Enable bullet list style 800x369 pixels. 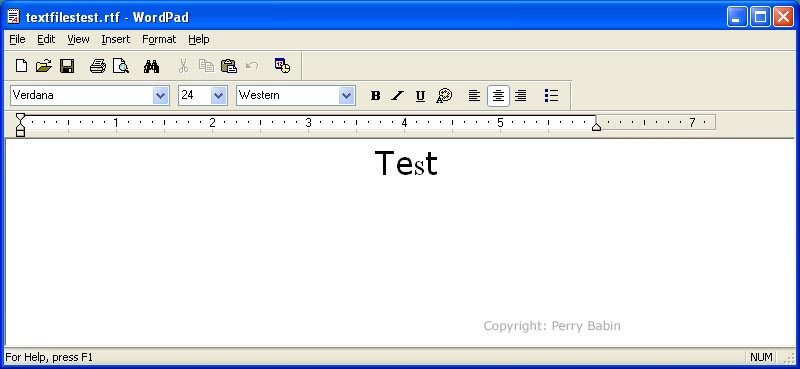tap(552, 95)
